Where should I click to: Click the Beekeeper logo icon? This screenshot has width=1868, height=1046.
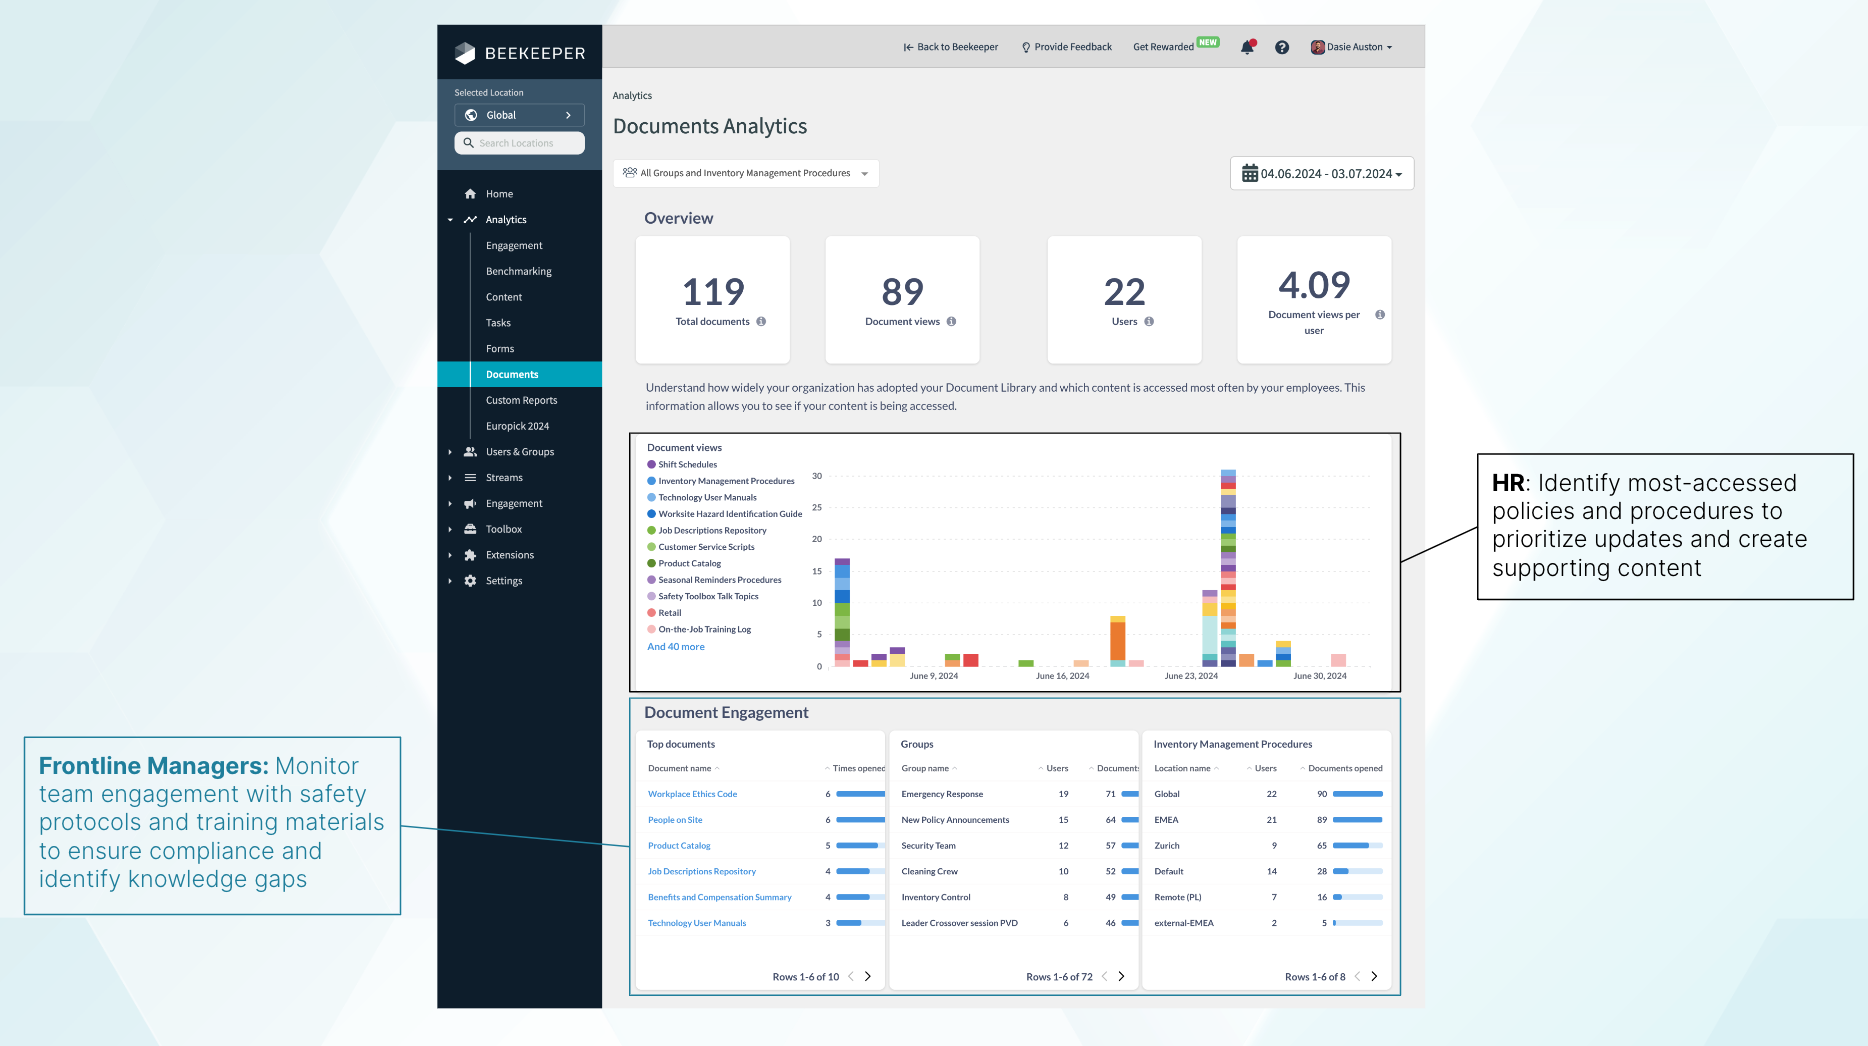point(465,53)
